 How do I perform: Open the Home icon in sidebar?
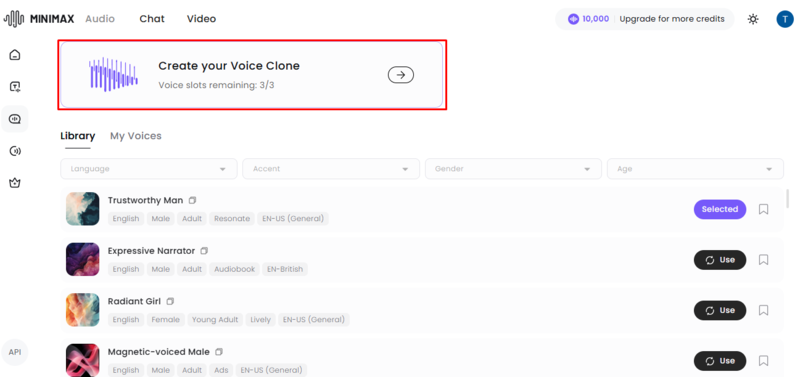point(15,55)
